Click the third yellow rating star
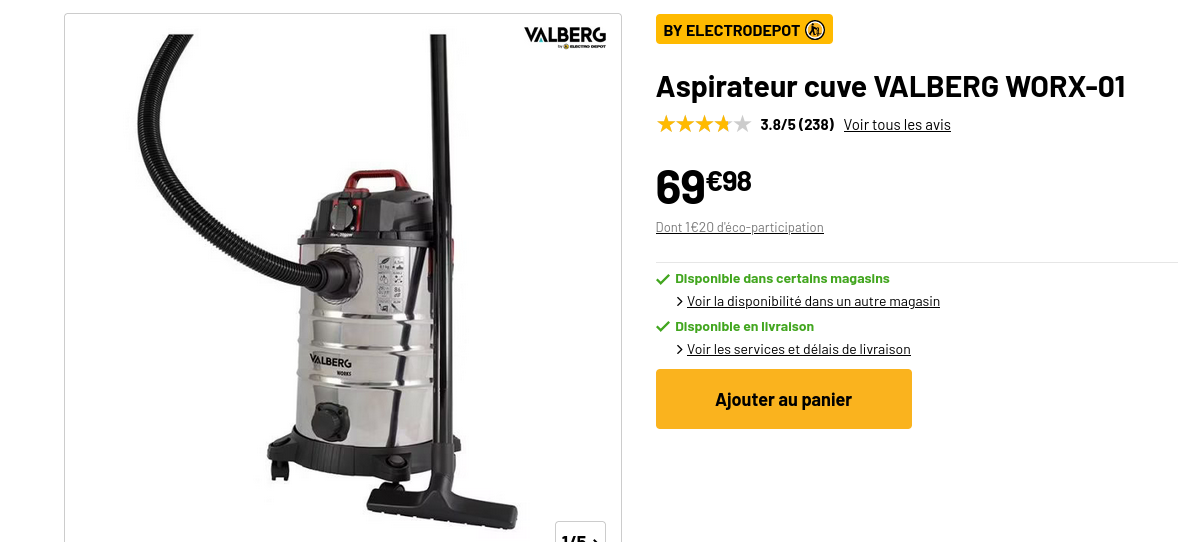 (703, 125)
